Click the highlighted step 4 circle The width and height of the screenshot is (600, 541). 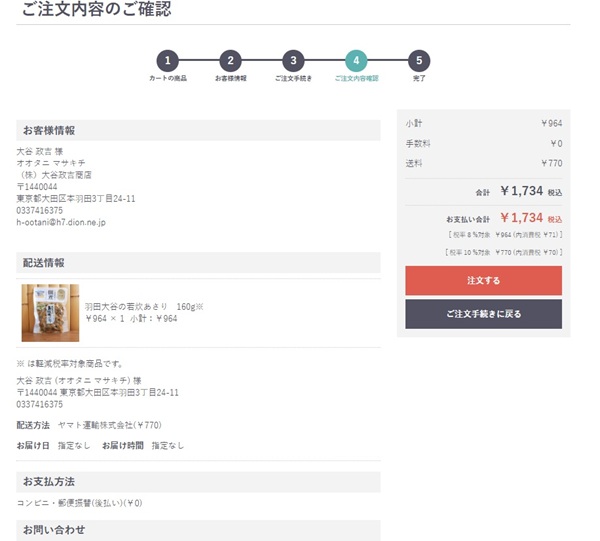[356, 61]
